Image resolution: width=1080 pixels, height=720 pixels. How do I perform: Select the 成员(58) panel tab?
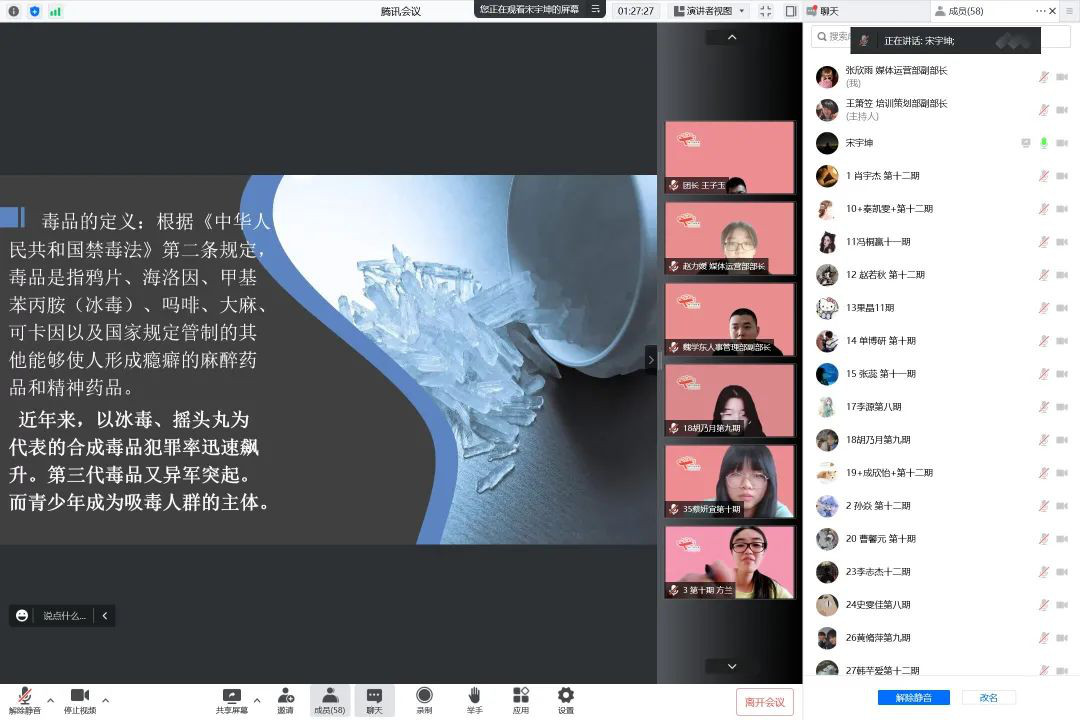click(965, 11)
